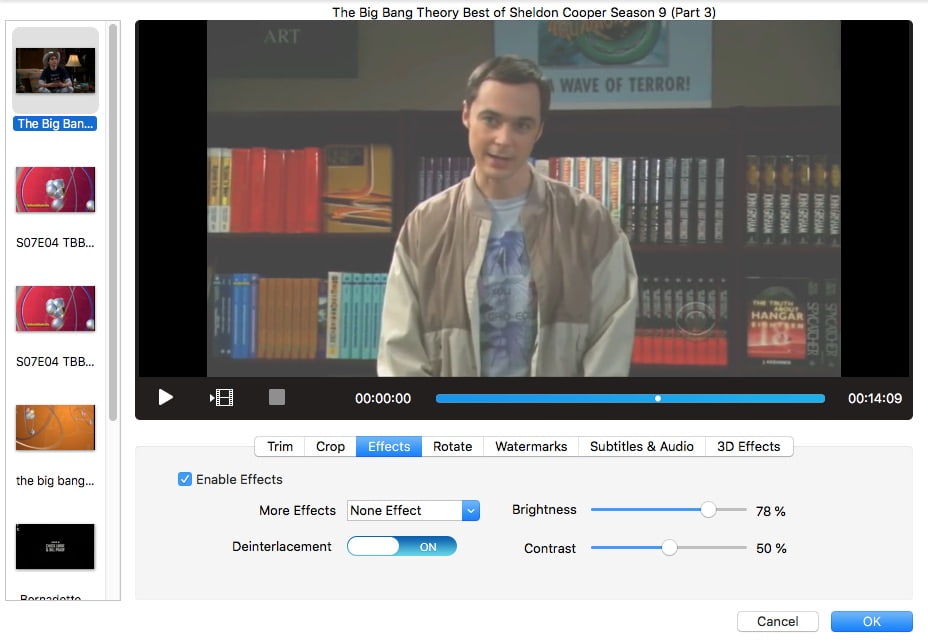Select the Effects tab
The image size is (928, 644).
(389, 446)
